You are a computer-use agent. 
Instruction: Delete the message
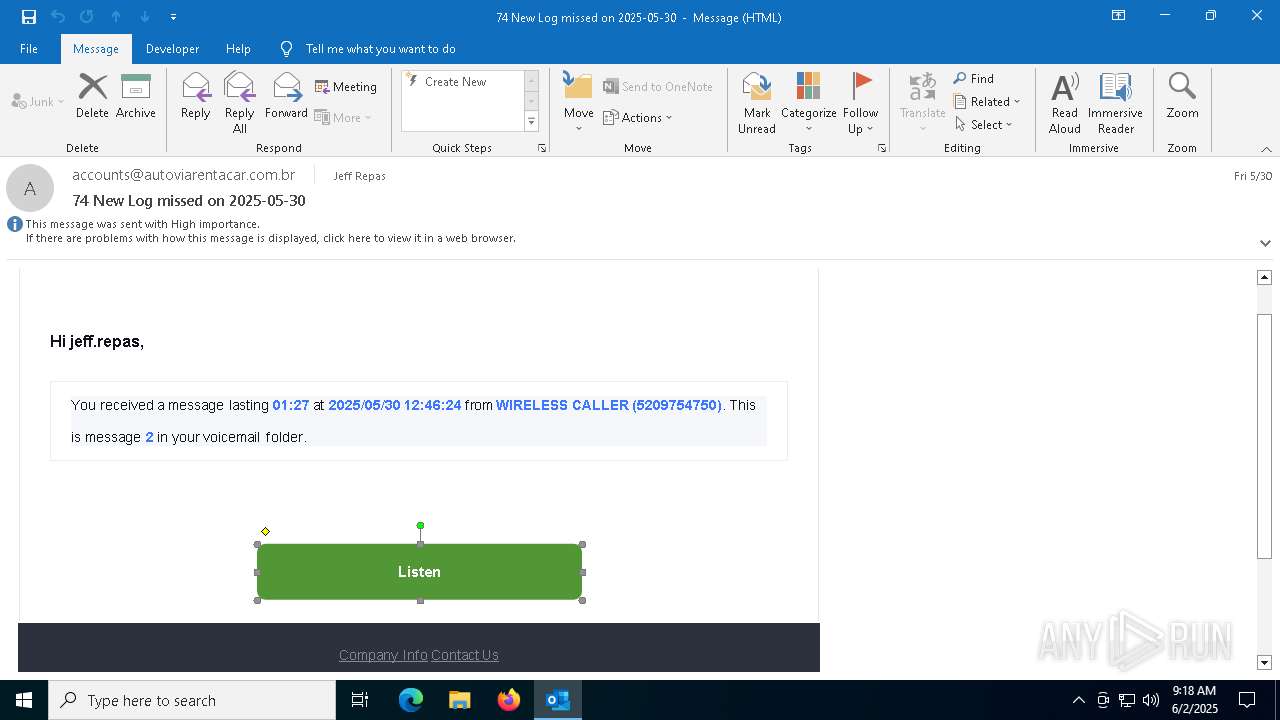92,96
